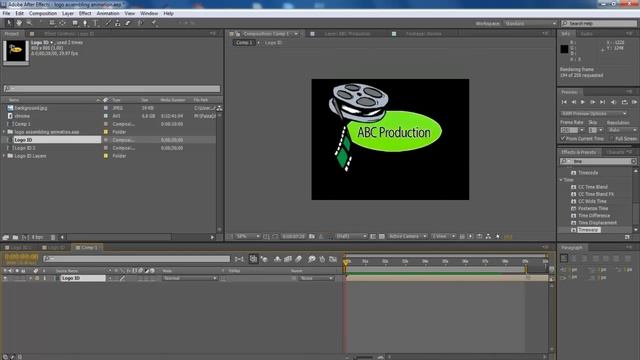Switch to the Audio panel tab
Viewport: 640px width, 360px height.
click(x=587, y=34)
